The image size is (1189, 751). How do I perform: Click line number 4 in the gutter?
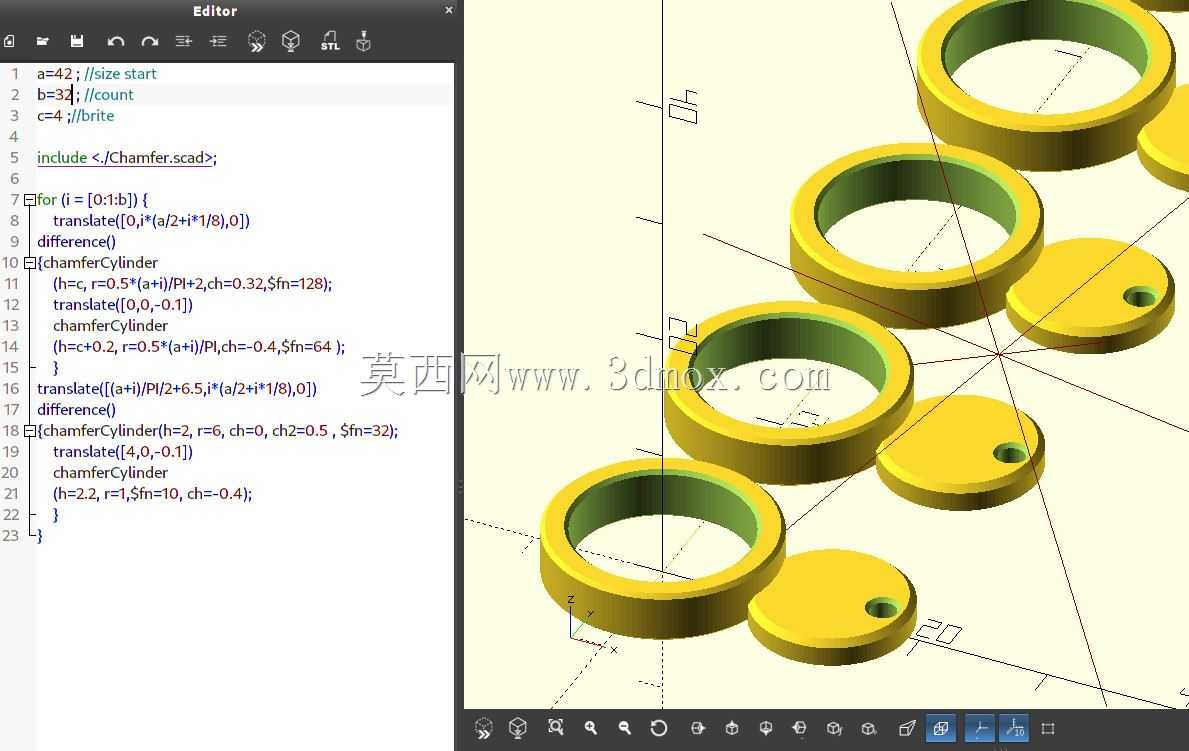(14, 137)
